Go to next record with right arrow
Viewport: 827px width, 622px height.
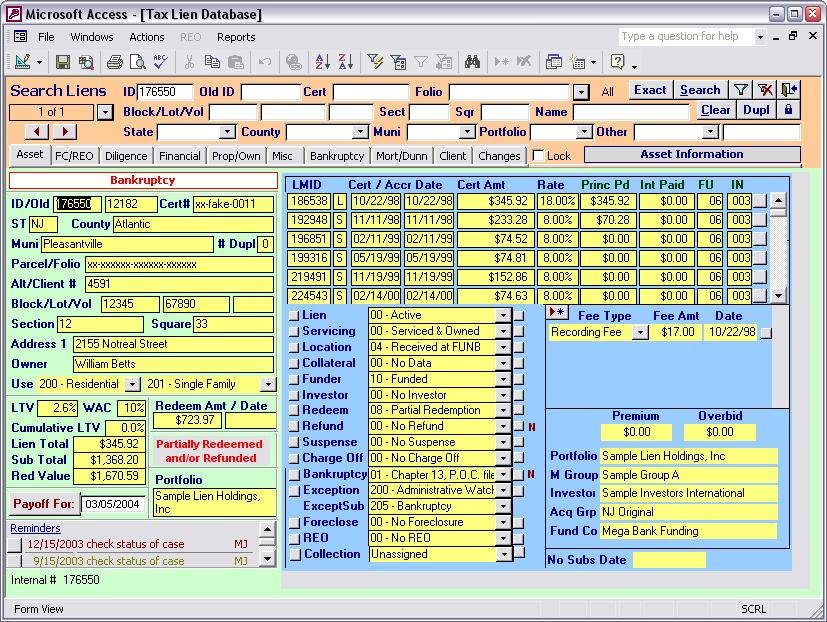coord(65,131)
